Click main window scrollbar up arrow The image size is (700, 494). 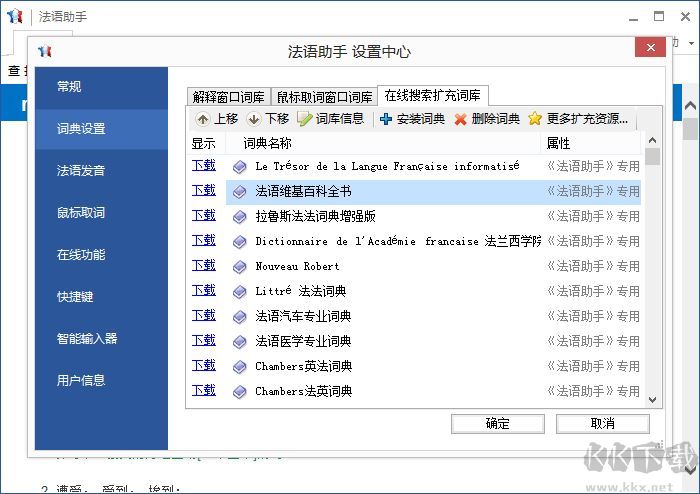pyautogui.click(x=690, y=106)
